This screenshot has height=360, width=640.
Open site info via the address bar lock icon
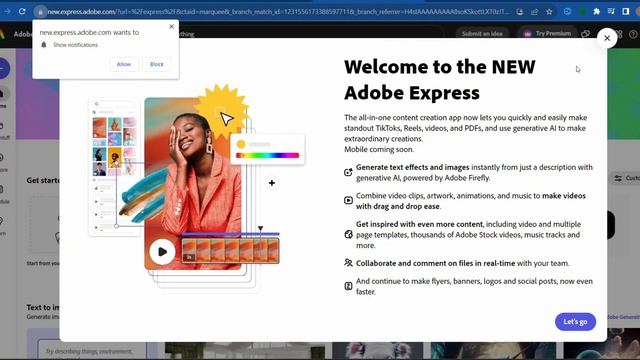coord(40,12)
